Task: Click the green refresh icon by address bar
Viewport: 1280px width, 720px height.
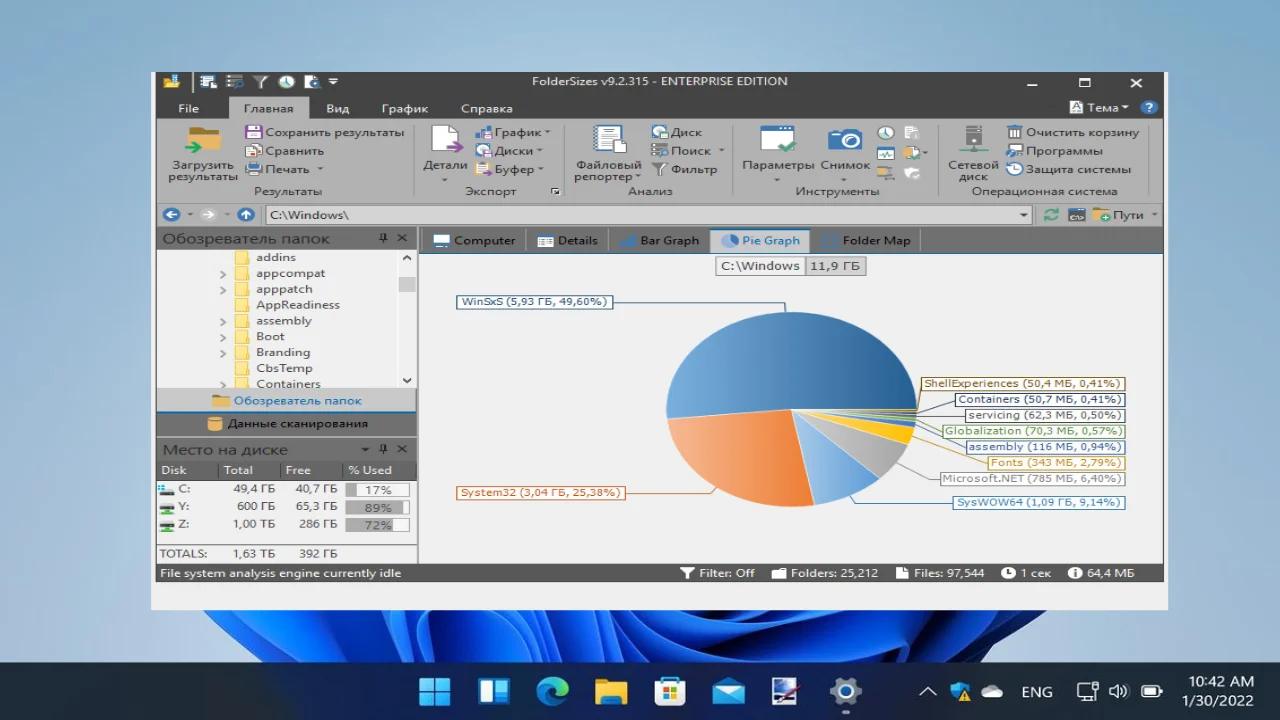Action: (1051, 215)
